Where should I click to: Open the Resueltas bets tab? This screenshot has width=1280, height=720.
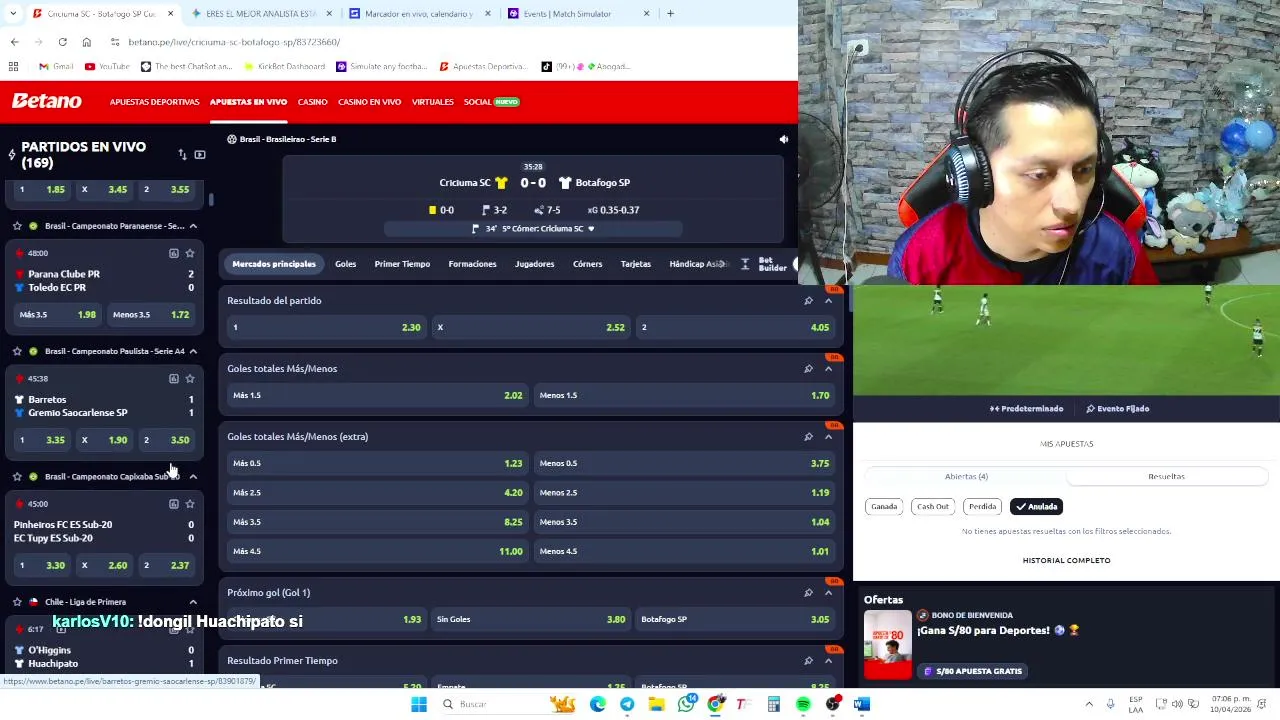pos(1166,476)
